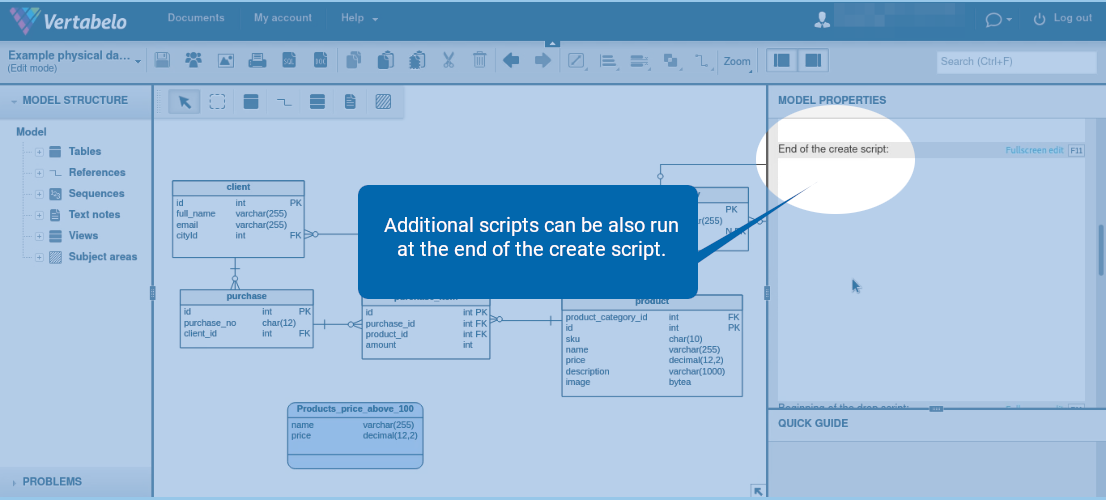Expand the Text notes tree node
1106x500 pixels.
pyautogui.click(x=40, y=215)
